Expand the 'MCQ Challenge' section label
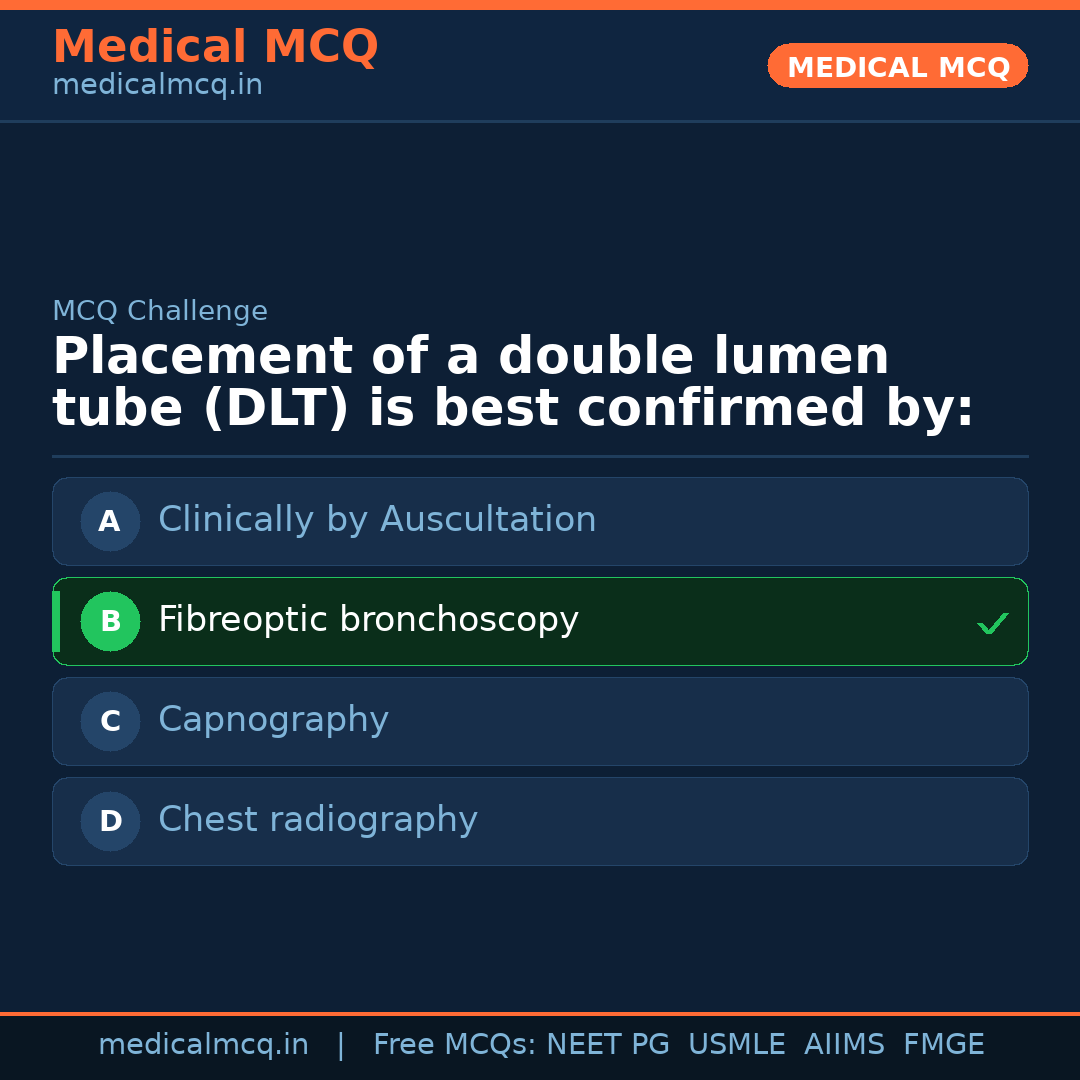 point(160,311)
